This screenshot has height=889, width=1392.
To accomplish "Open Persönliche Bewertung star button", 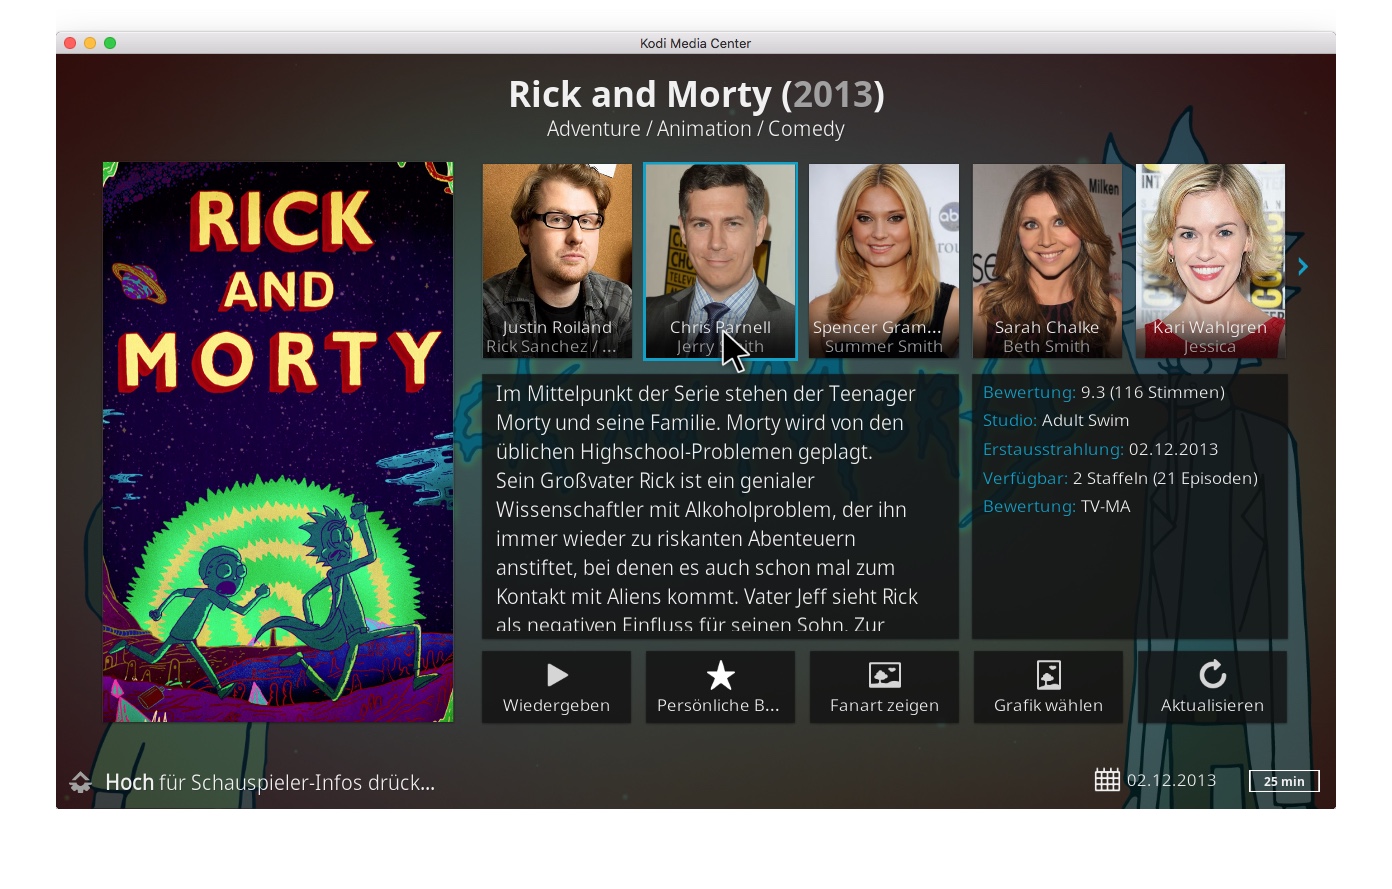I will pyautogui.click(x=720, y=687).
